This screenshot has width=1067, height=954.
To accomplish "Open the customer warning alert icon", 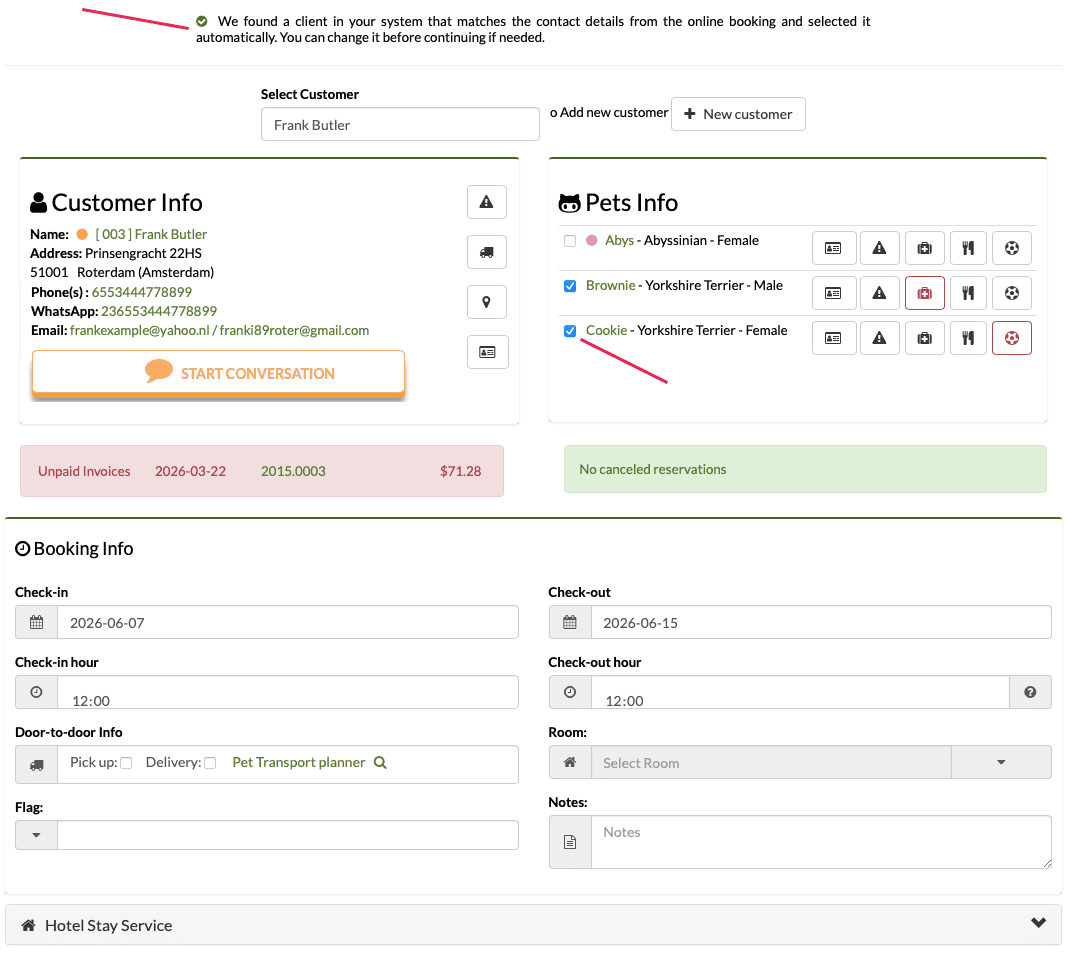I will [487, 202].
